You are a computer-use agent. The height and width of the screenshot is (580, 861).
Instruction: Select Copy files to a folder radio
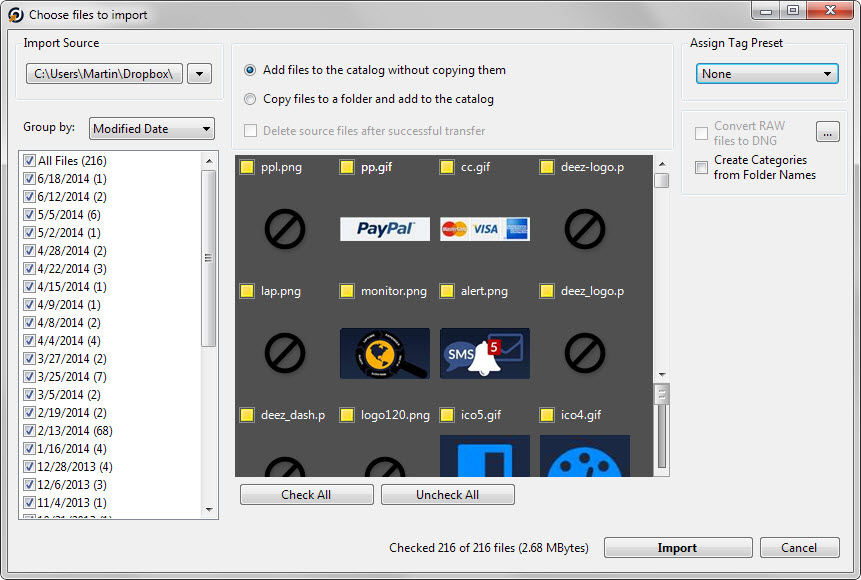(250, 99)
